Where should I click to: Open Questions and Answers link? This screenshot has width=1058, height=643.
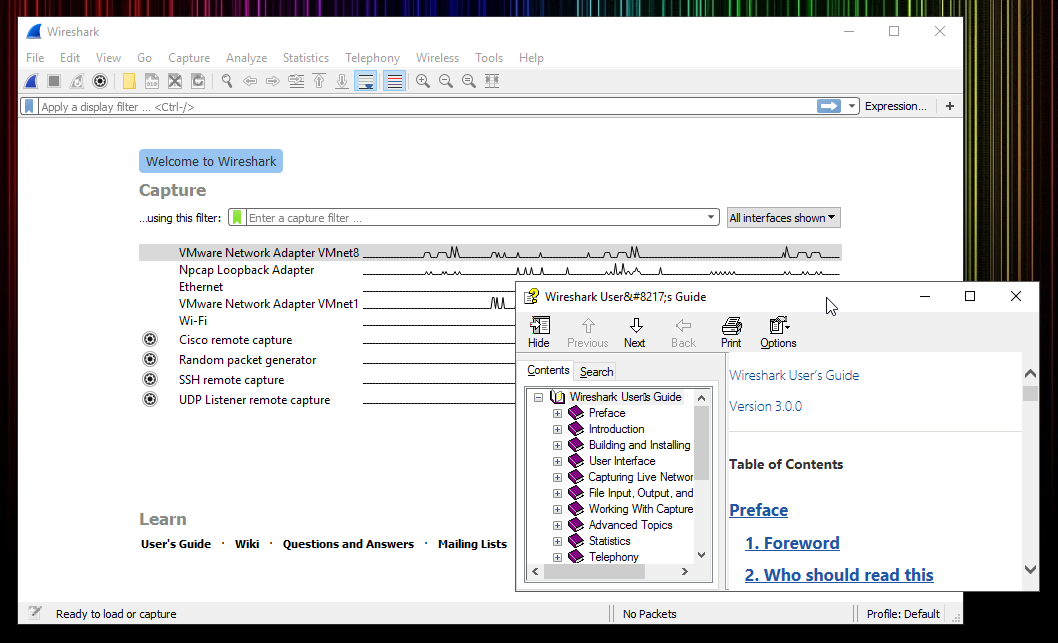tap(348, 544)
